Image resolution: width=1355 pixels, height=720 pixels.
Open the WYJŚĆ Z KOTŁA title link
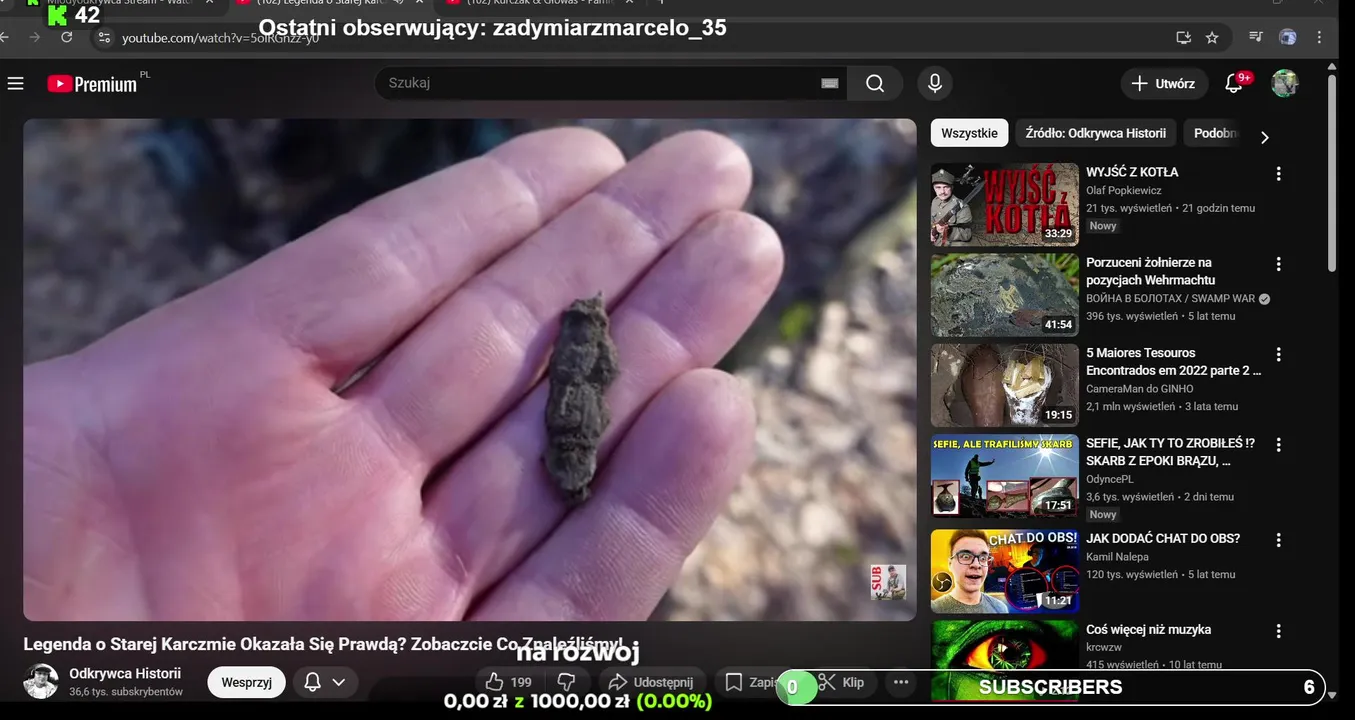coord(1132,172)
